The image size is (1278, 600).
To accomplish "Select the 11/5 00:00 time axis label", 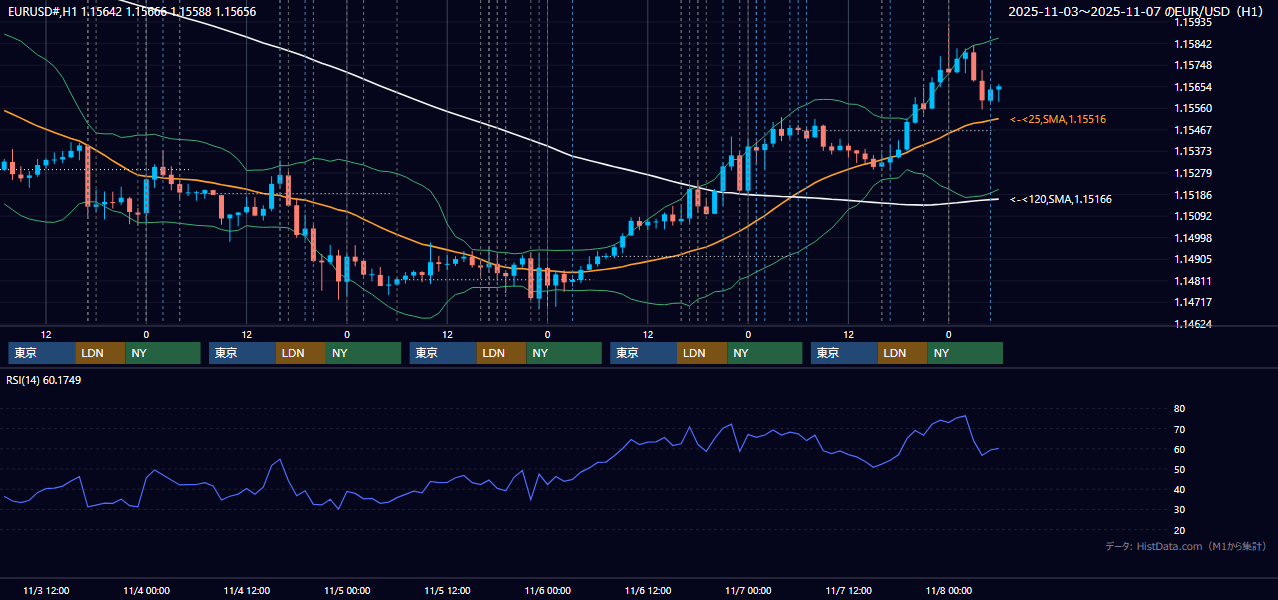I will click(x=347, y=590).
